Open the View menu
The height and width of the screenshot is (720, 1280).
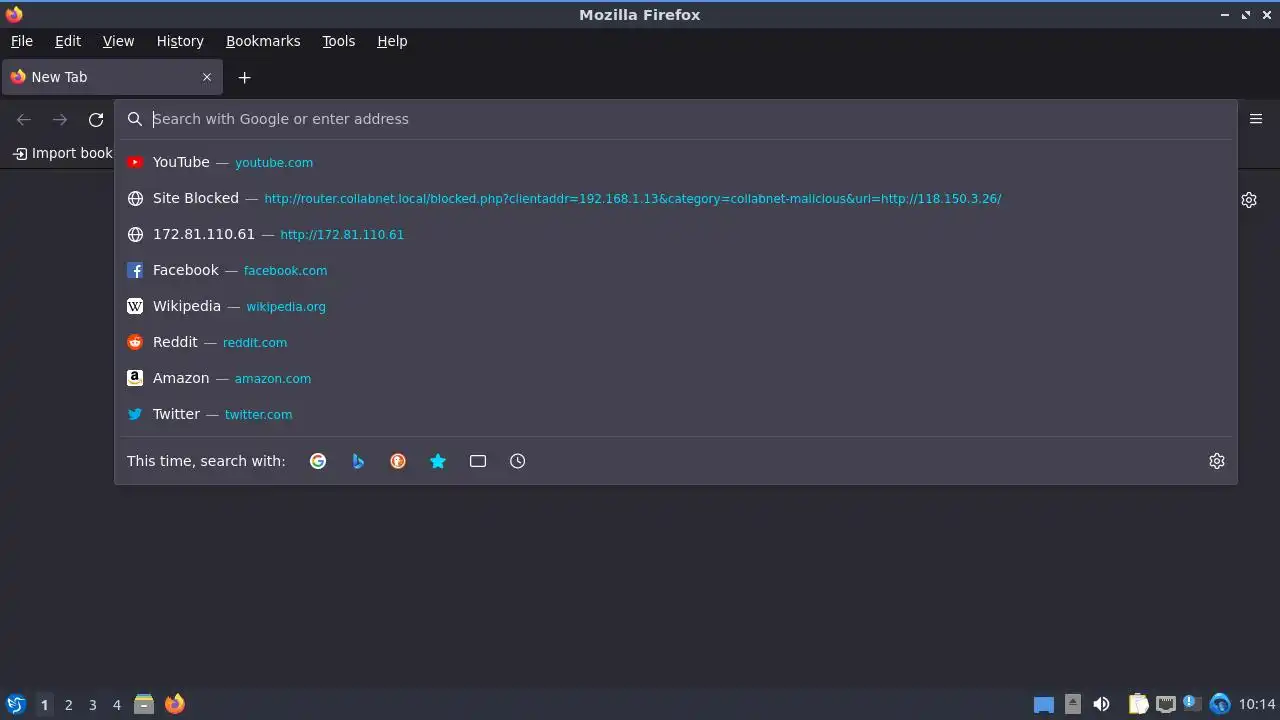[x=118, y=41]
